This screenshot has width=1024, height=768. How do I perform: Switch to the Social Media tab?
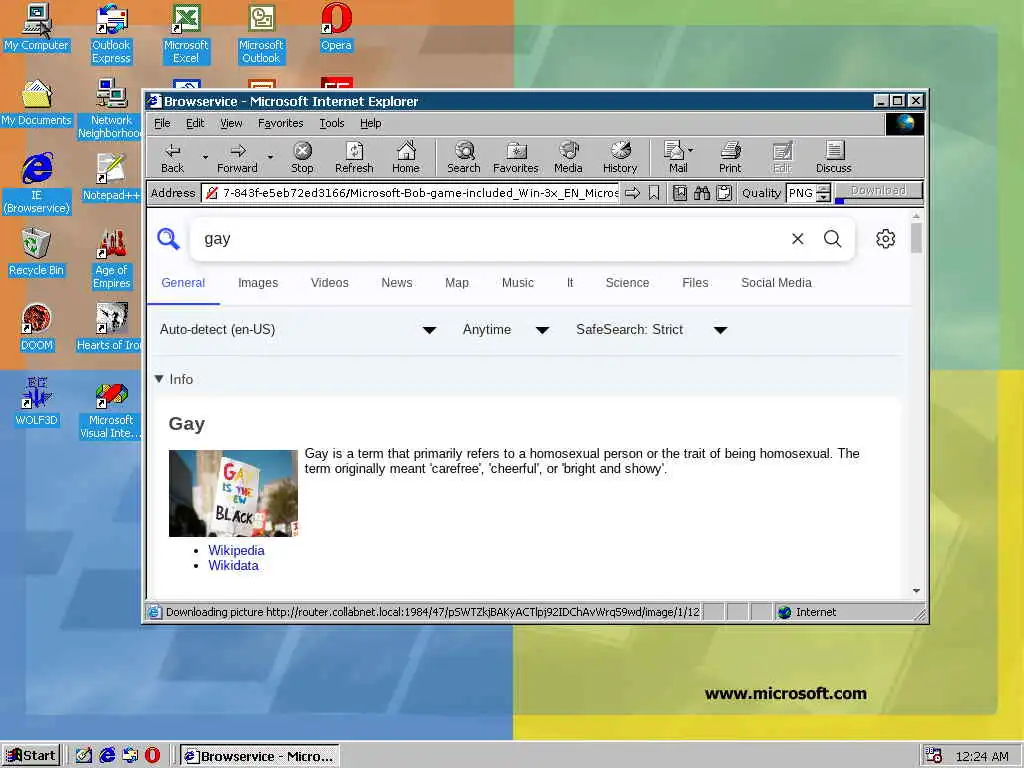(x=776, y=283)
